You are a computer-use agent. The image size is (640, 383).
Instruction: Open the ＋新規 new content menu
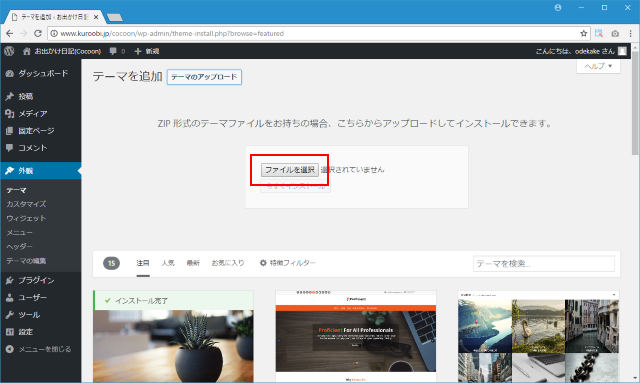pos(147,51)
